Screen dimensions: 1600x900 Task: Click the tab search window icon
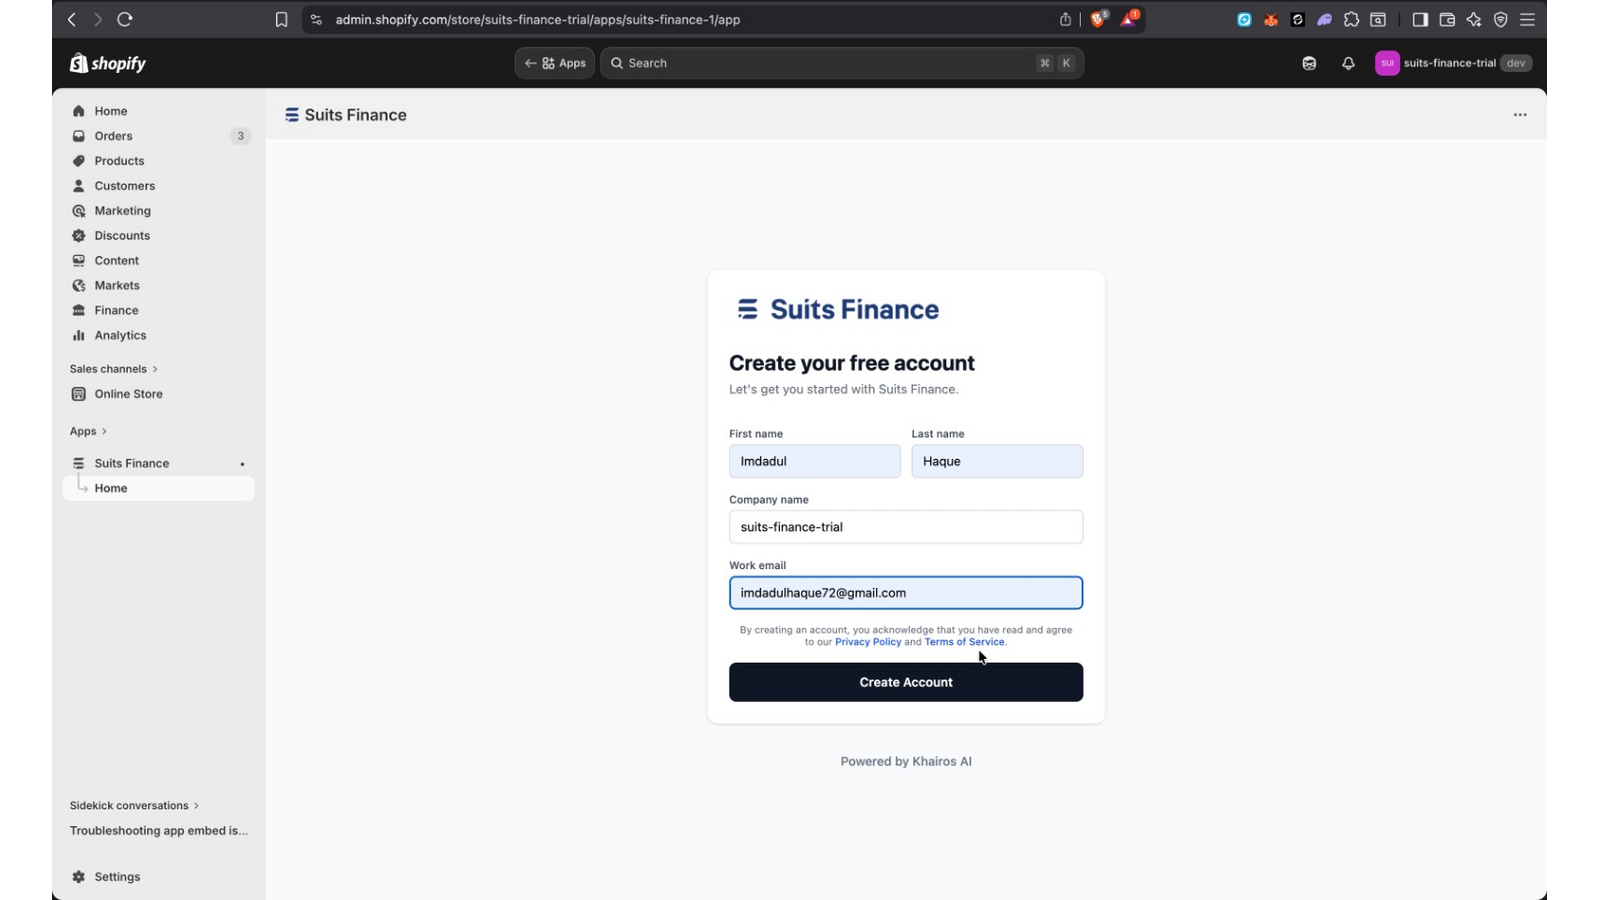(x=1378, y=19)
